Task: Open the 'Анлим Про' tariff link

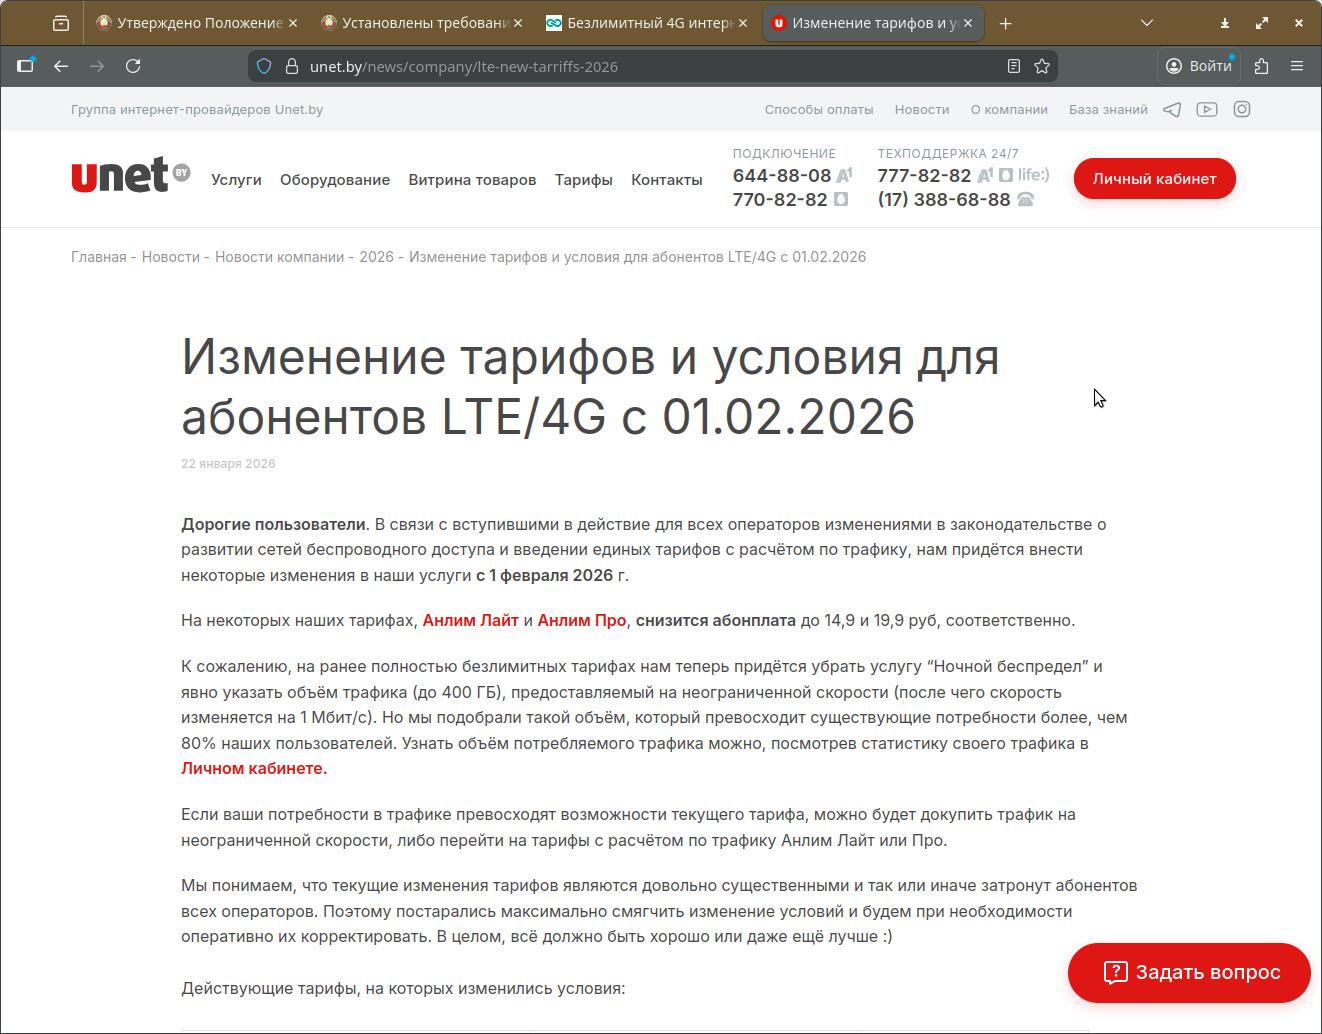Action: point(581,620)
